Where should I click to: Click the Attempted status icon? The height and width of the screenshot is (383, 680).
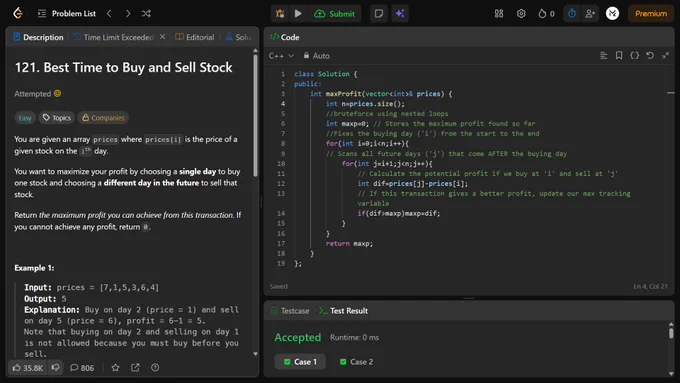click(57, 93)
